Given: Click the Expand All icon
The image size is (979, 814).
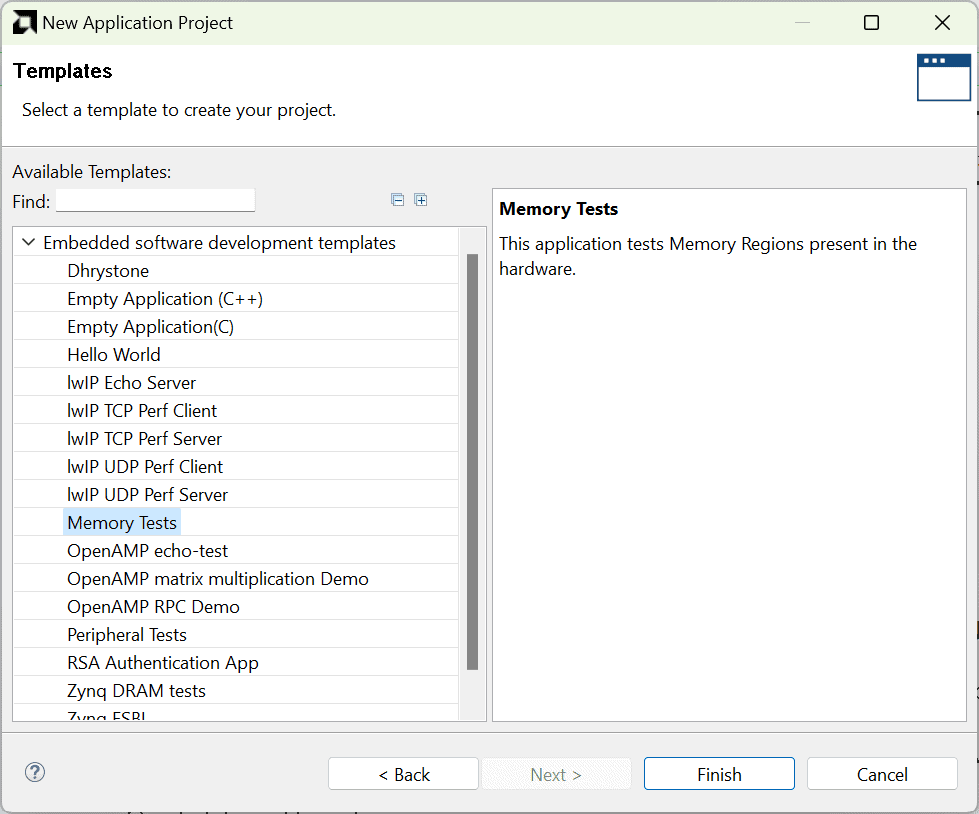Looking at the screenshot, I should (421, 200).
